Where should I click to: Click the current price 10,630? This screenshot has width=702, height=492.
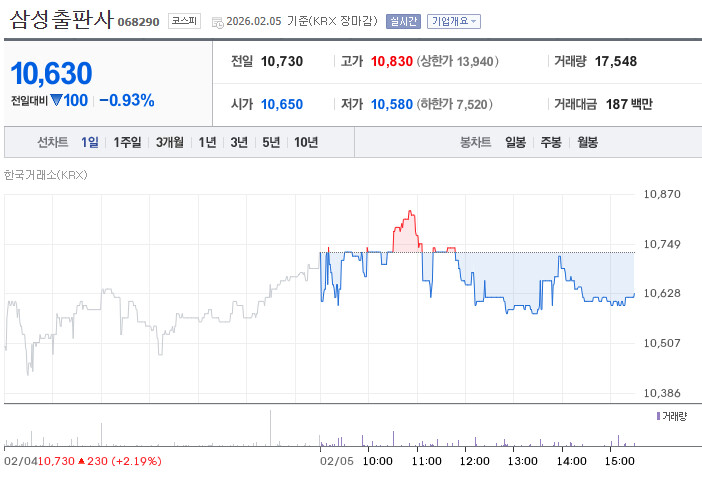click(51, 73)
